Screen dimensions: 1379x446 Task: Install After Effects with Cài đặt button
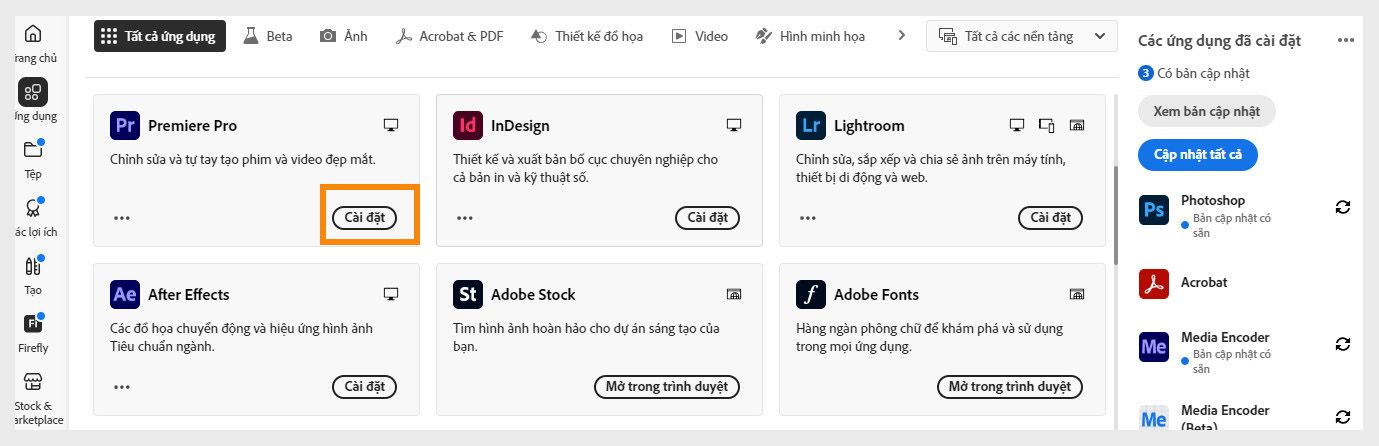[x=364, y=386]
